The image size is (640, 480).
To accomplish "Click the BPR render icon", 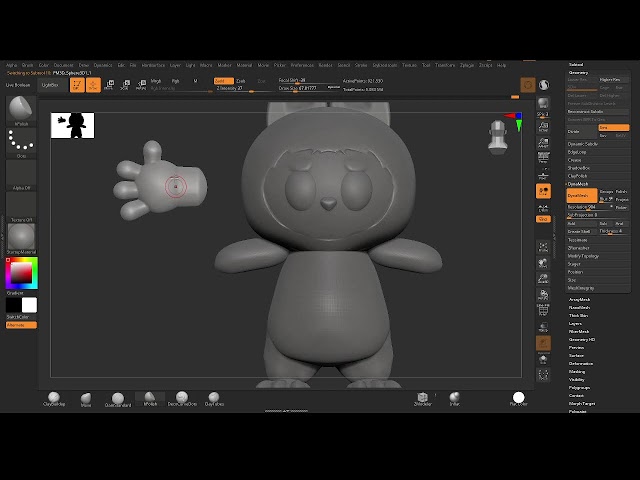I will [543, 102].
